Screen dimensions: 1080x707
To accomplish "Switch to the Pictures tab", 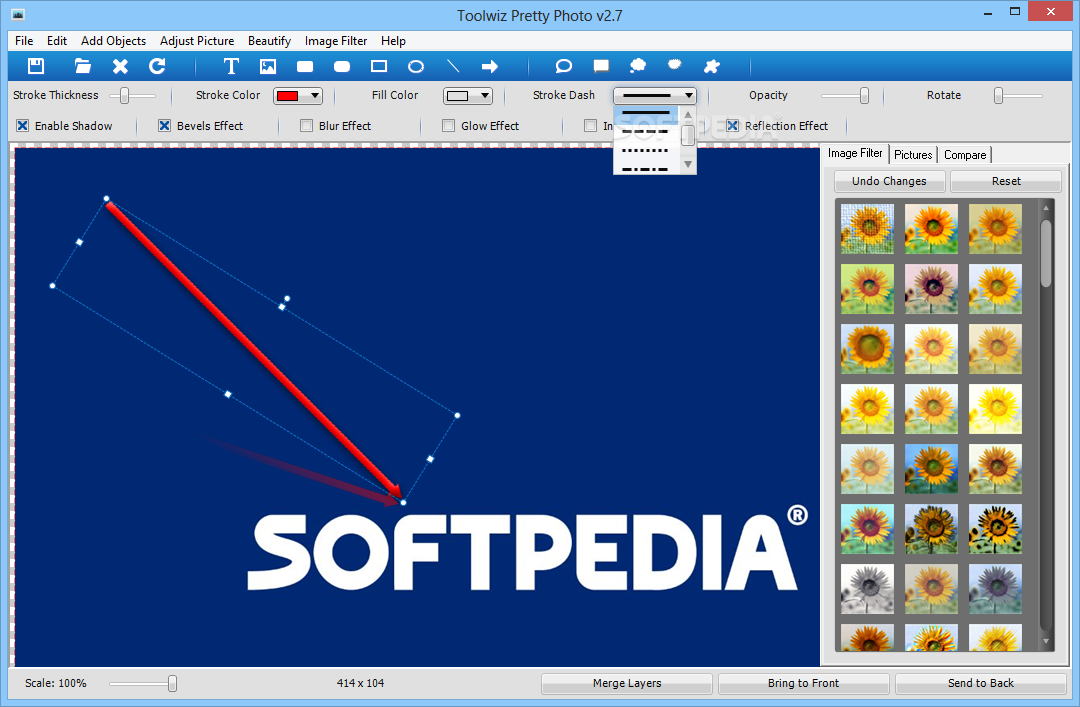I will point(913,155).
